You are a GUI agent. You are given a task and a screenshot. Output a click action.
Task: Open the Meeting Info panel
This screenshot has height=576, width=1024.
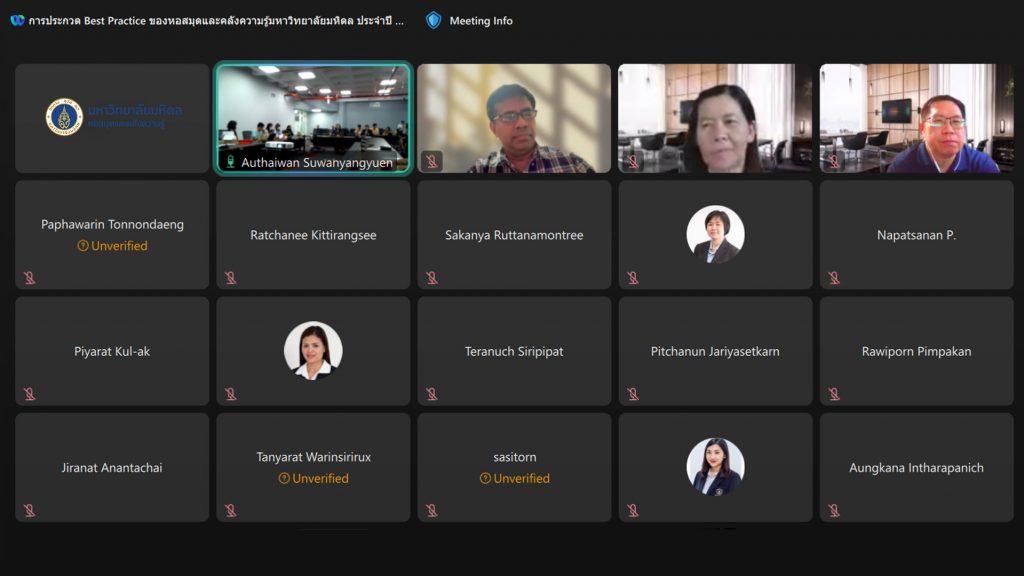tap(480, 20)
